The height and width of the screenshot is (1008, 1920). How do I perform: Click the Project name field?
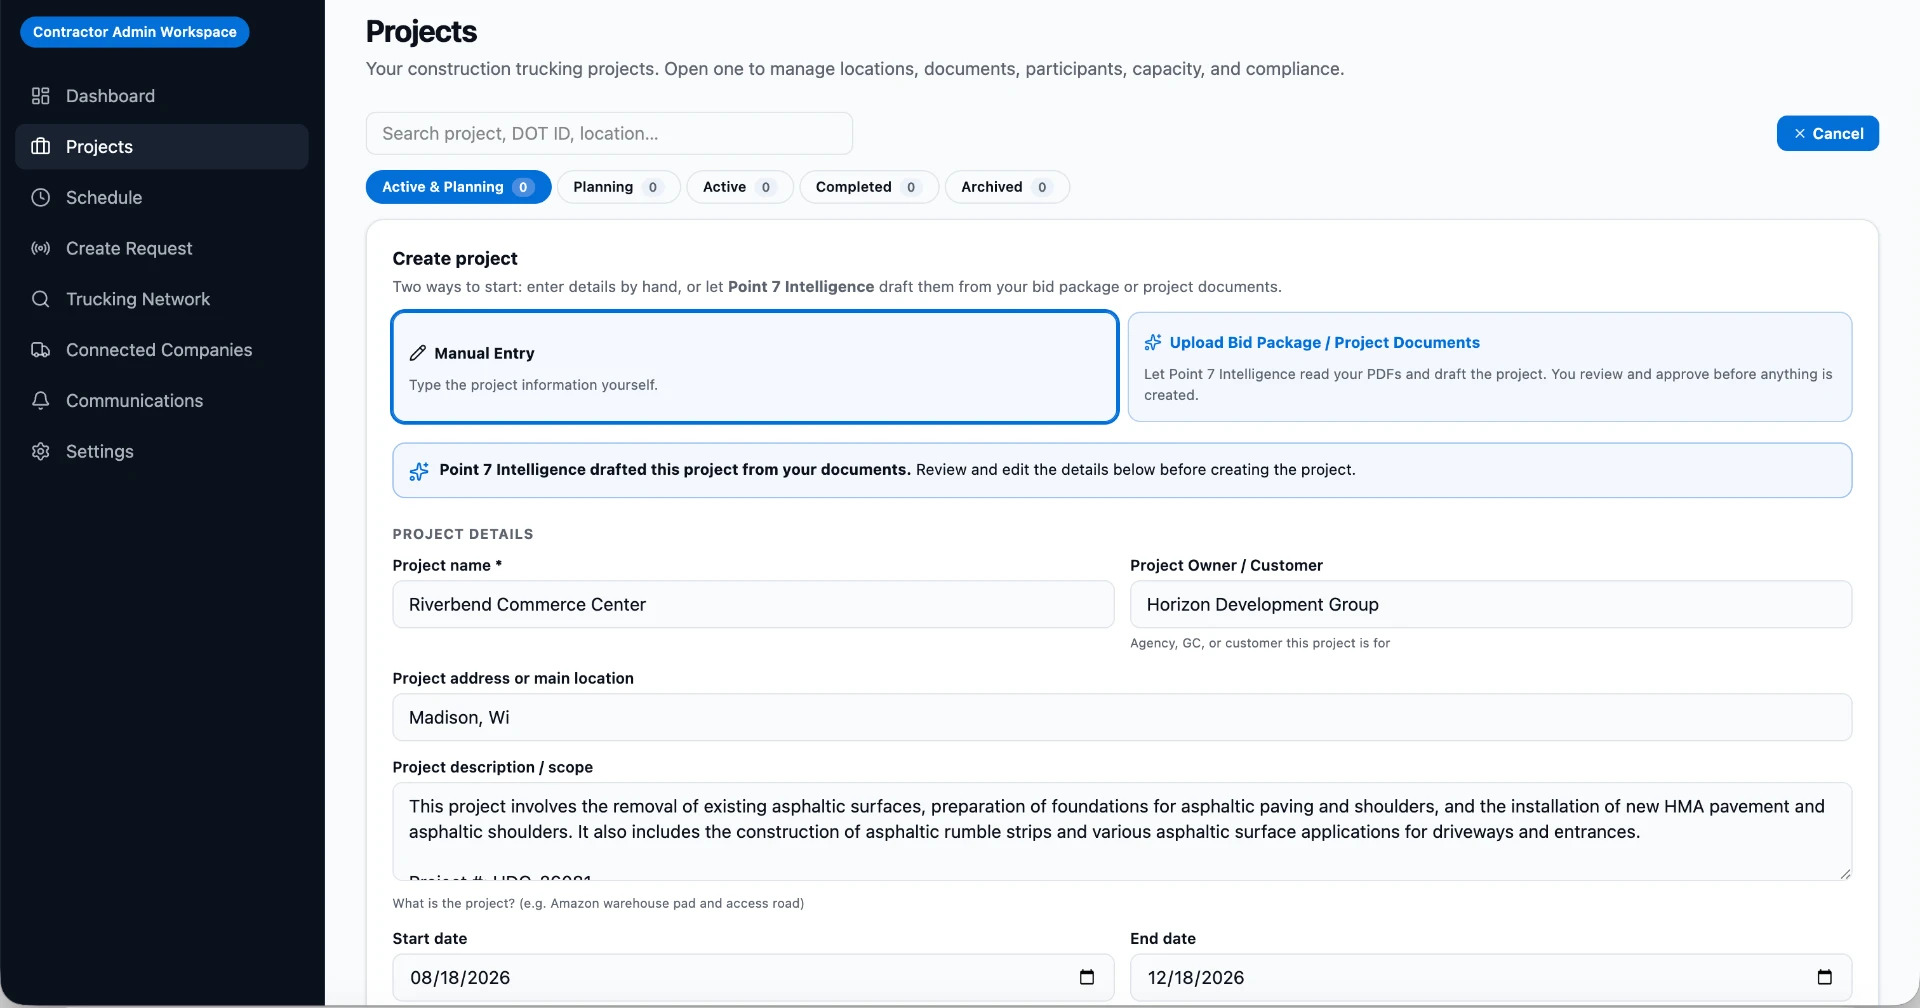pyautogui.click(x=753, y=604)
